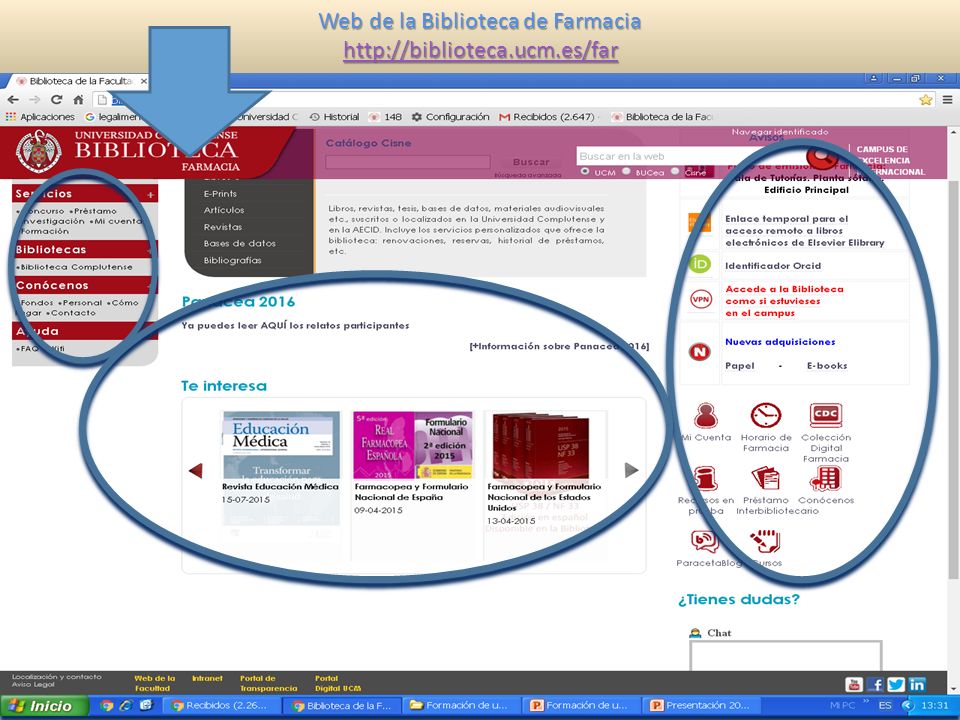Select Bibliografías in the catalog menu
960x720 pixels.
tap(233, 260)
